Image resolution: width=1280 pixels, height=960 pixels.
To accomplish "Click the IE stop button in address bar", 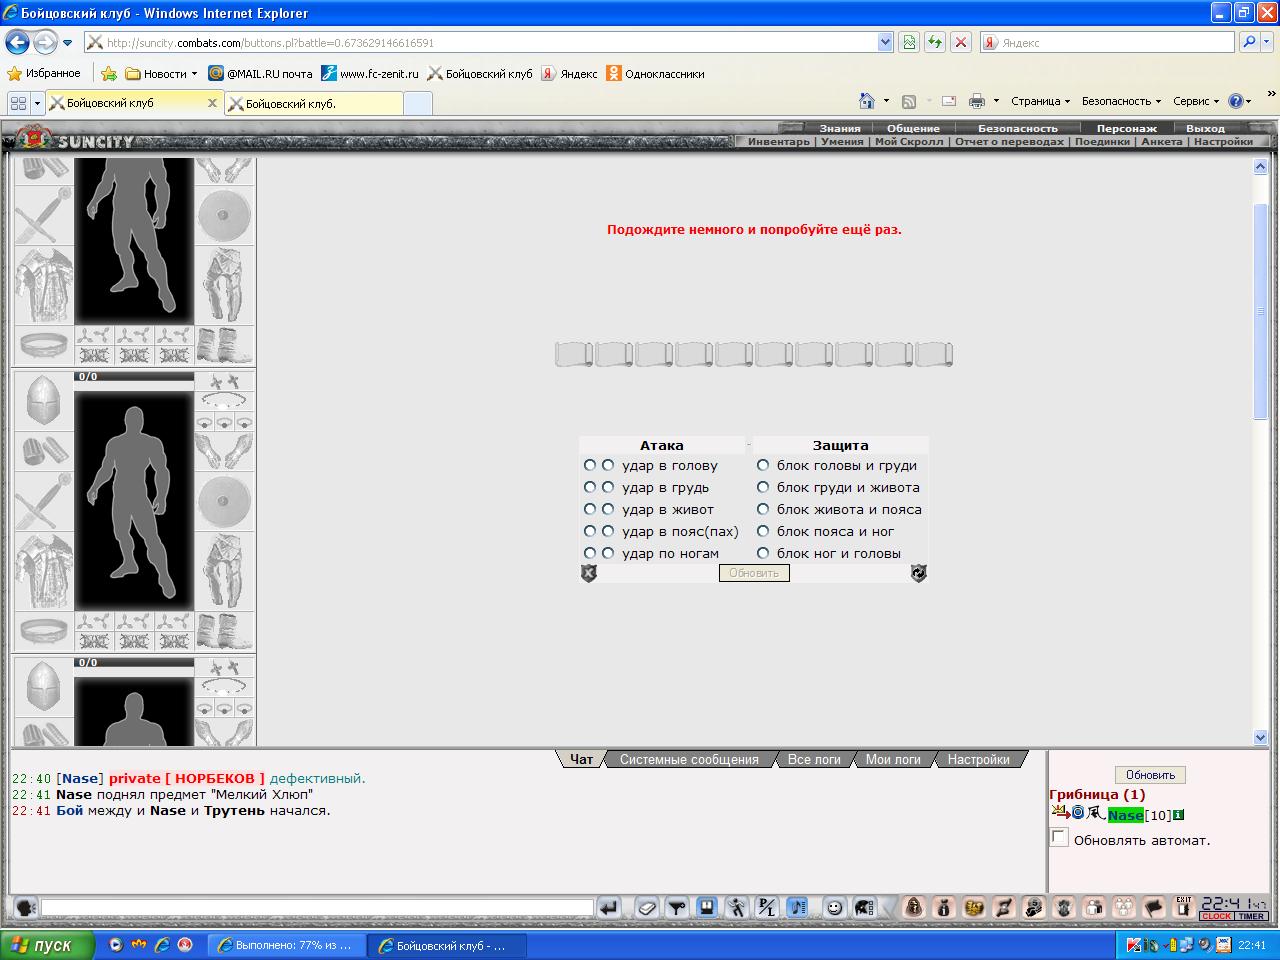I will (x=961, y=42).
